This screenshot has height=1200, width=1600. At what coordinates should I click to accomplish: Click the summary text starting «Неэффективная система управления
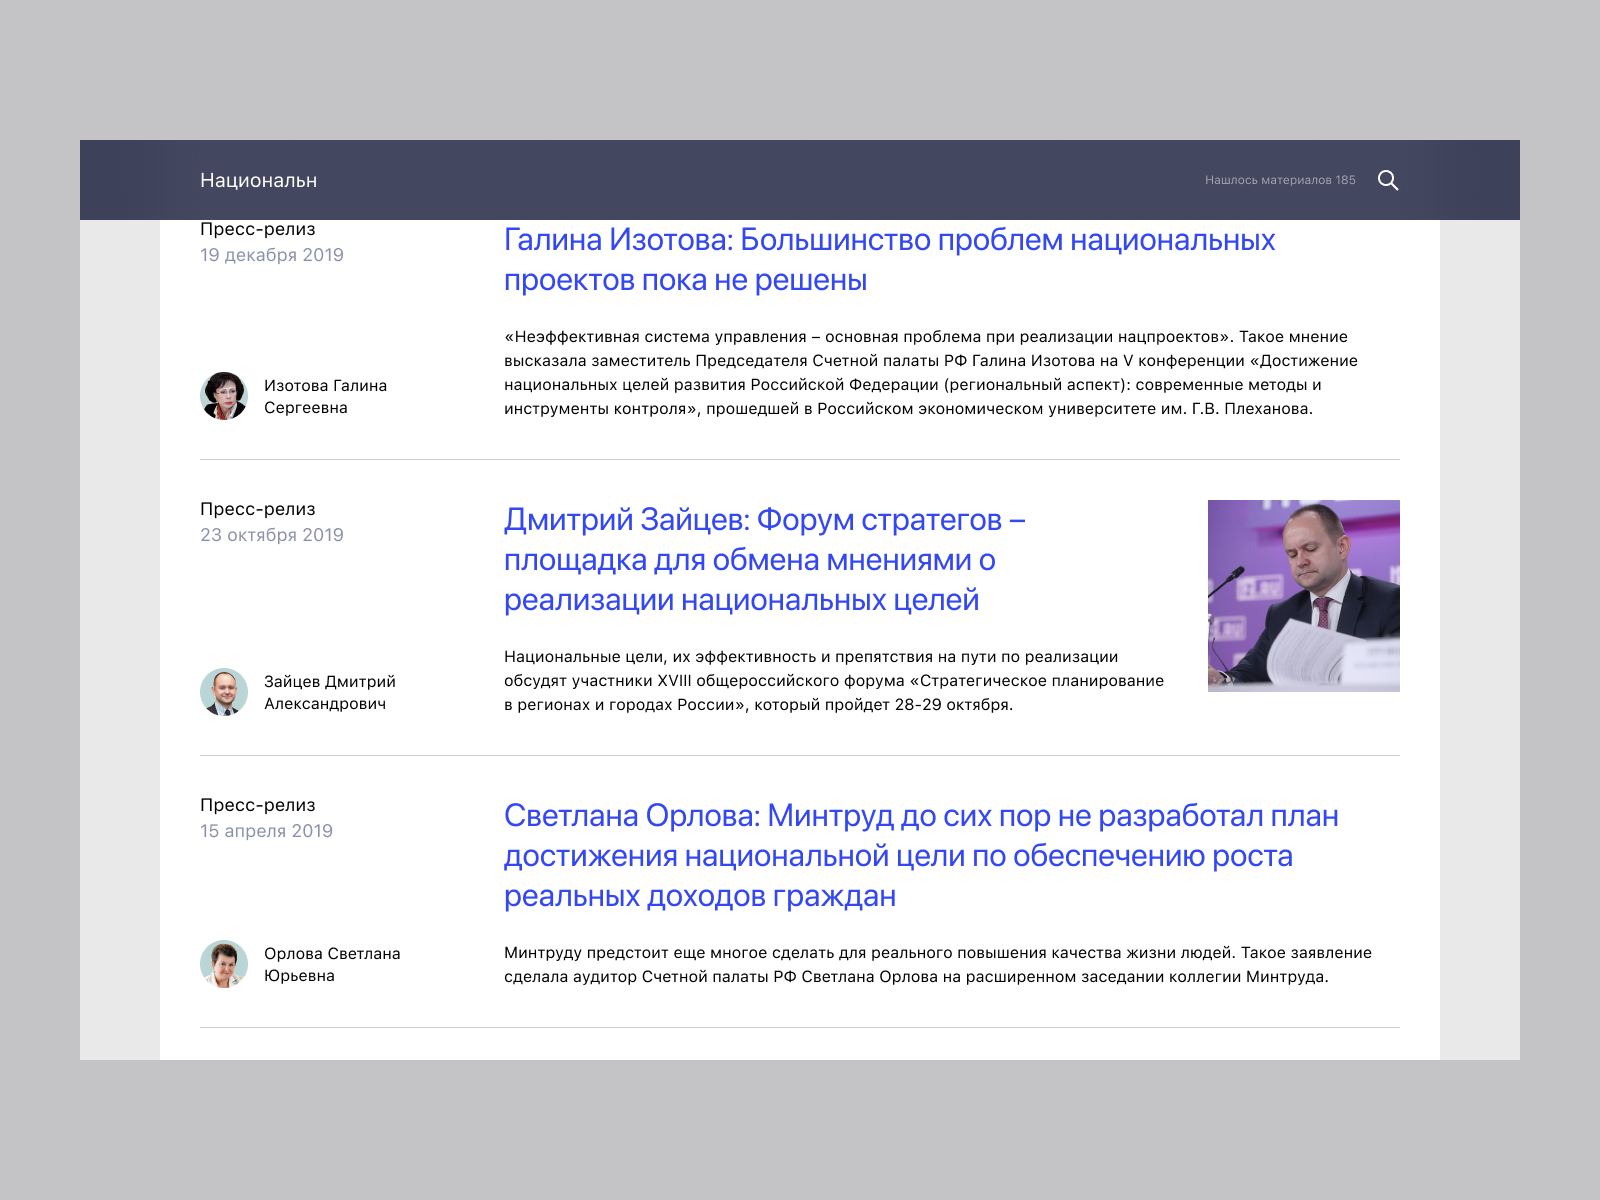click(930, 373)
